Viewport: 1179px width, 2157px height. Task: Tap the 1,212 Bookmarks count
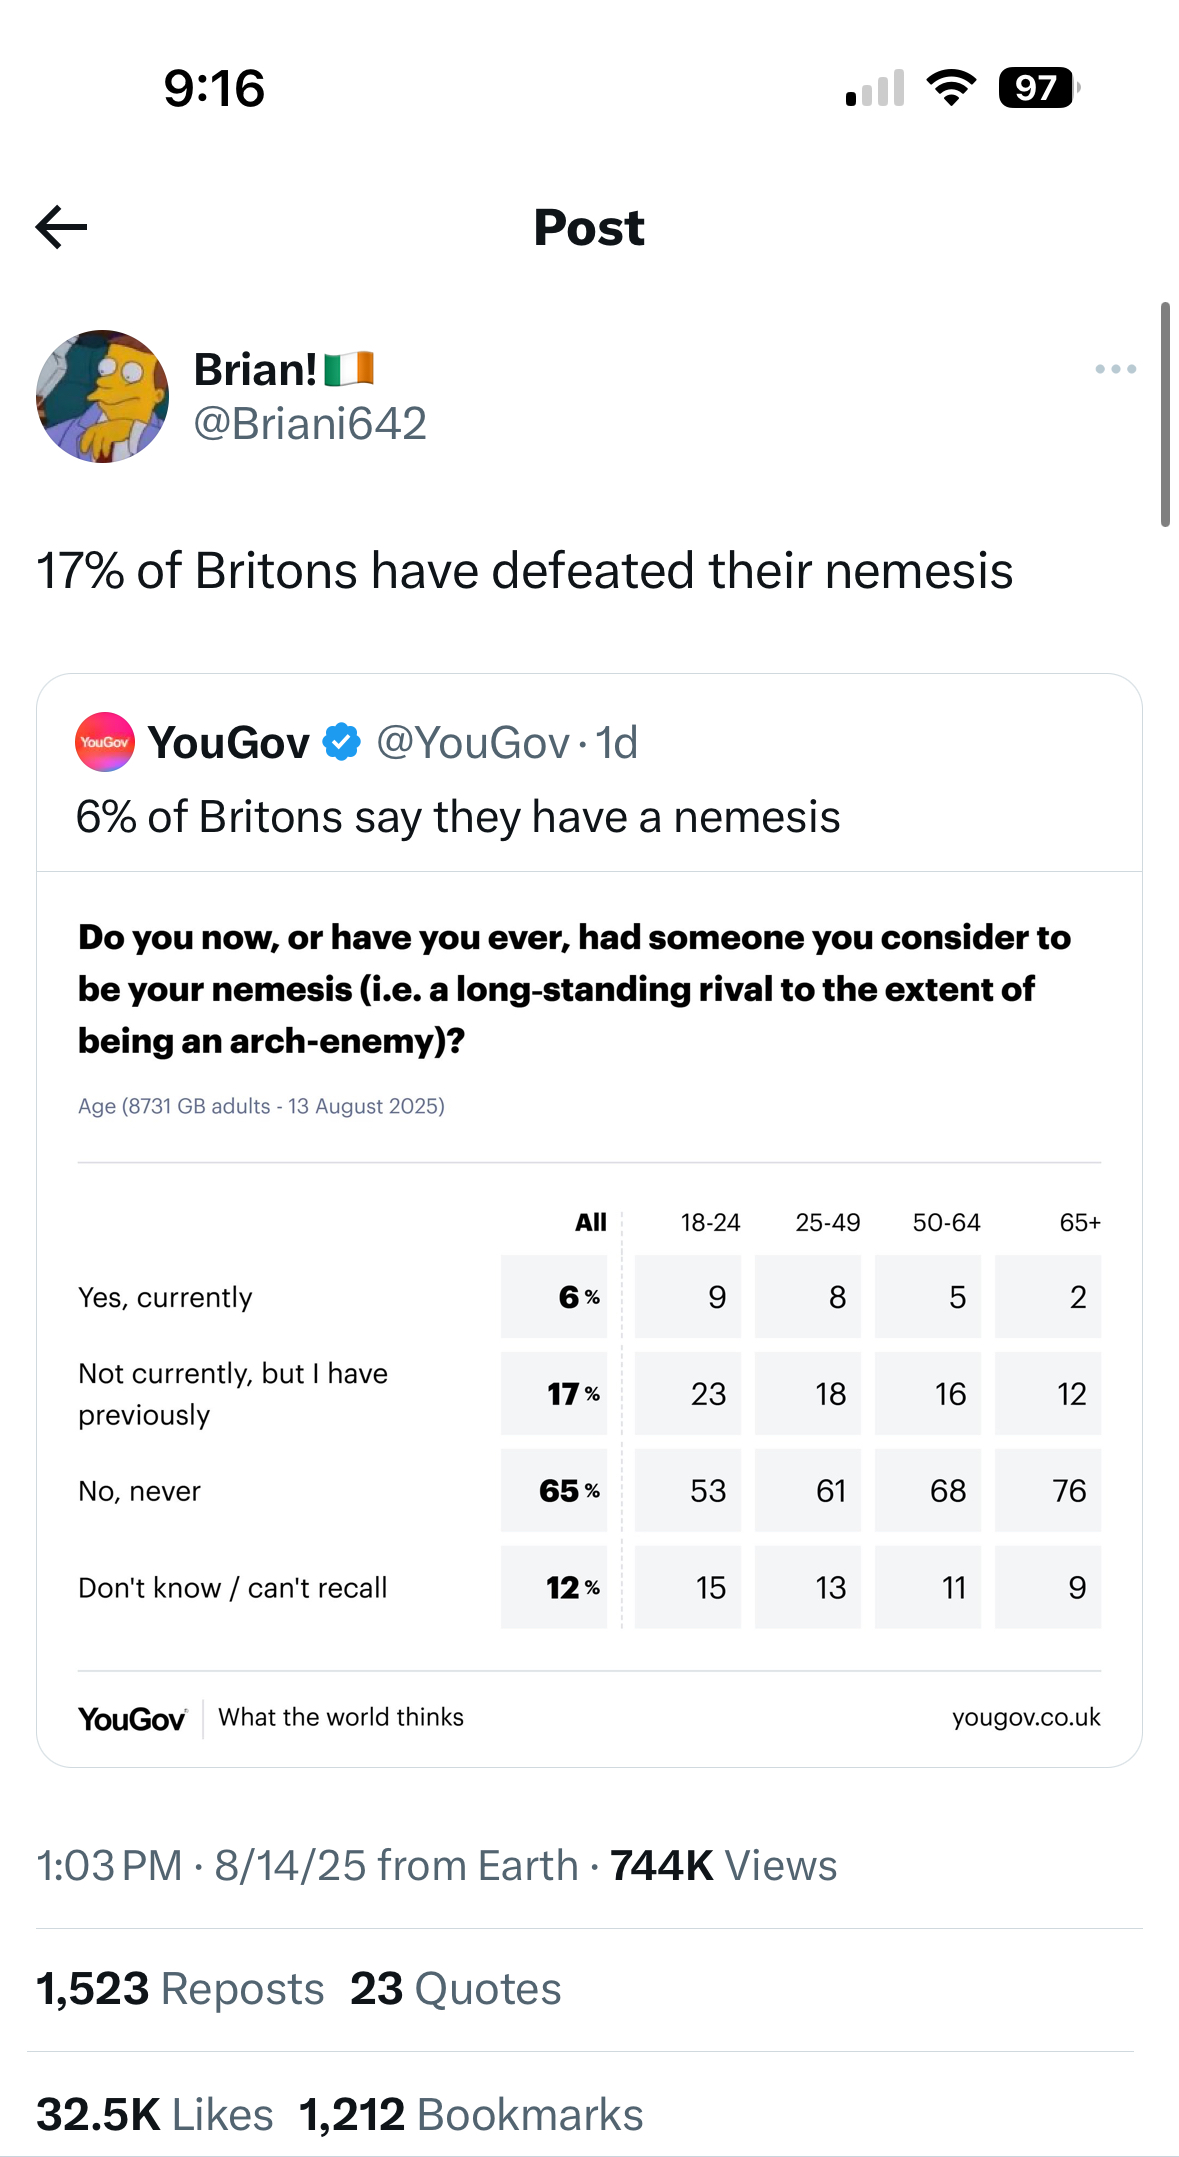[x=471, y=2115]
